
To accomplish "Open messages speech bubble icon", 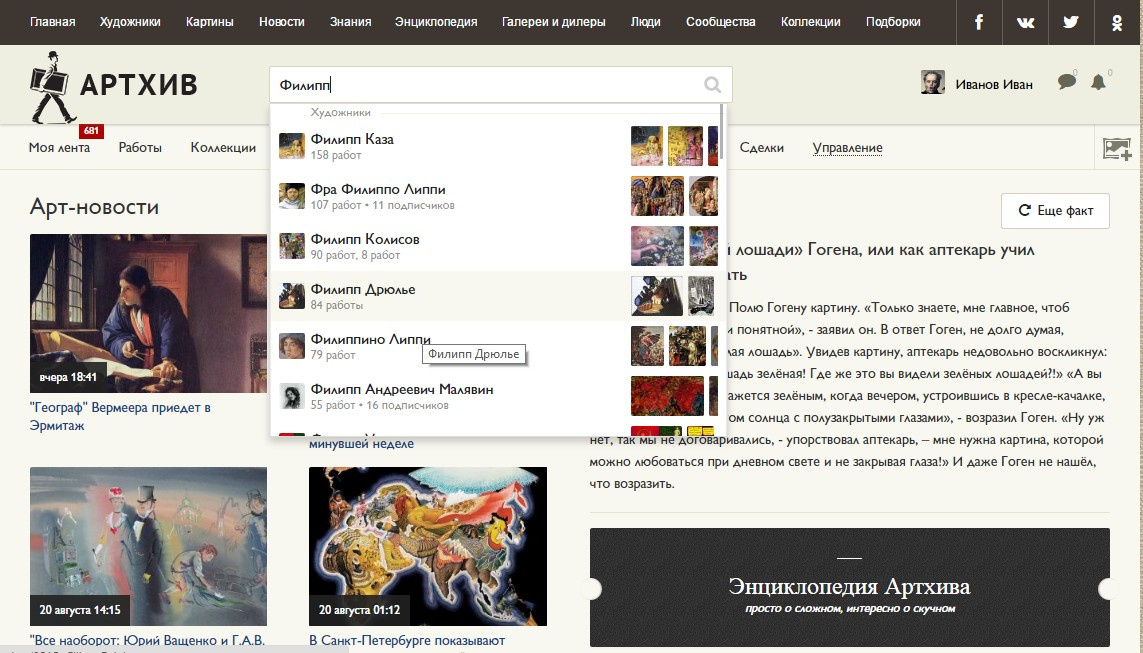I will coord(1067,83).
